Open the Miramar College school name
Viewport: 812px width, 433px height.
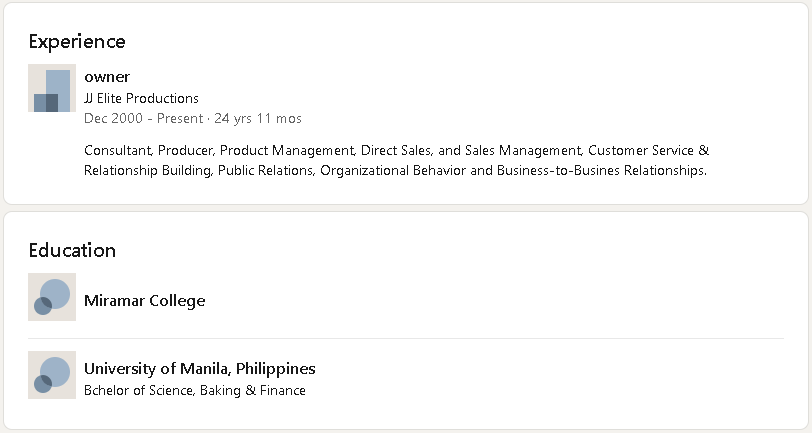tap(144, 300)
